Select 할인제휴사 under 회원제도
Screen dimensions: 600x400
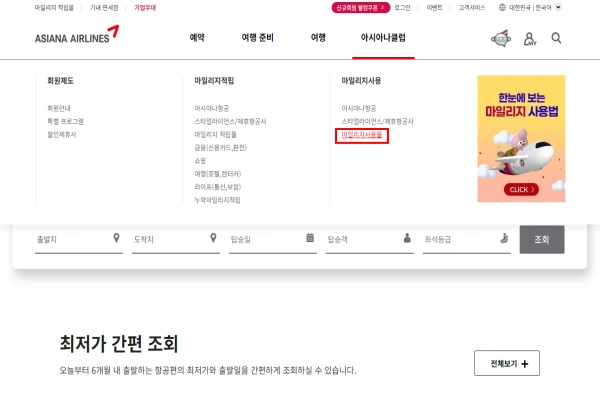pyautogui.click(x=62, y=134)
